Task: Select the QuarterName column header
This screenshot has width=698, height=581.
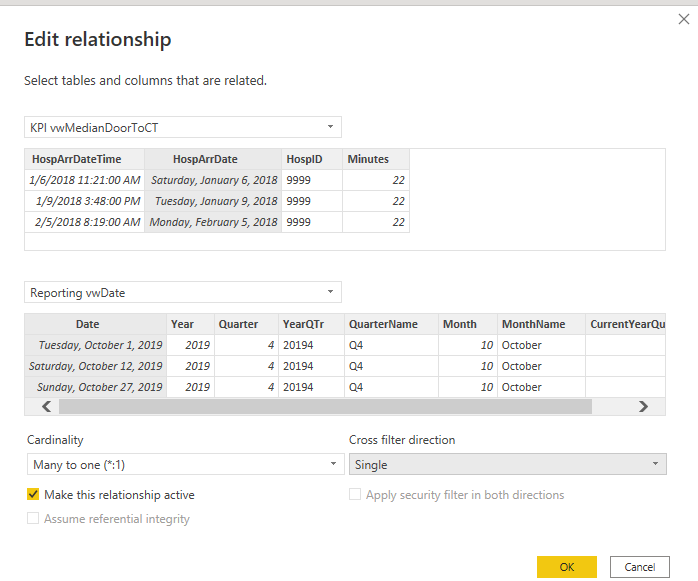Action: pos(391,324)
